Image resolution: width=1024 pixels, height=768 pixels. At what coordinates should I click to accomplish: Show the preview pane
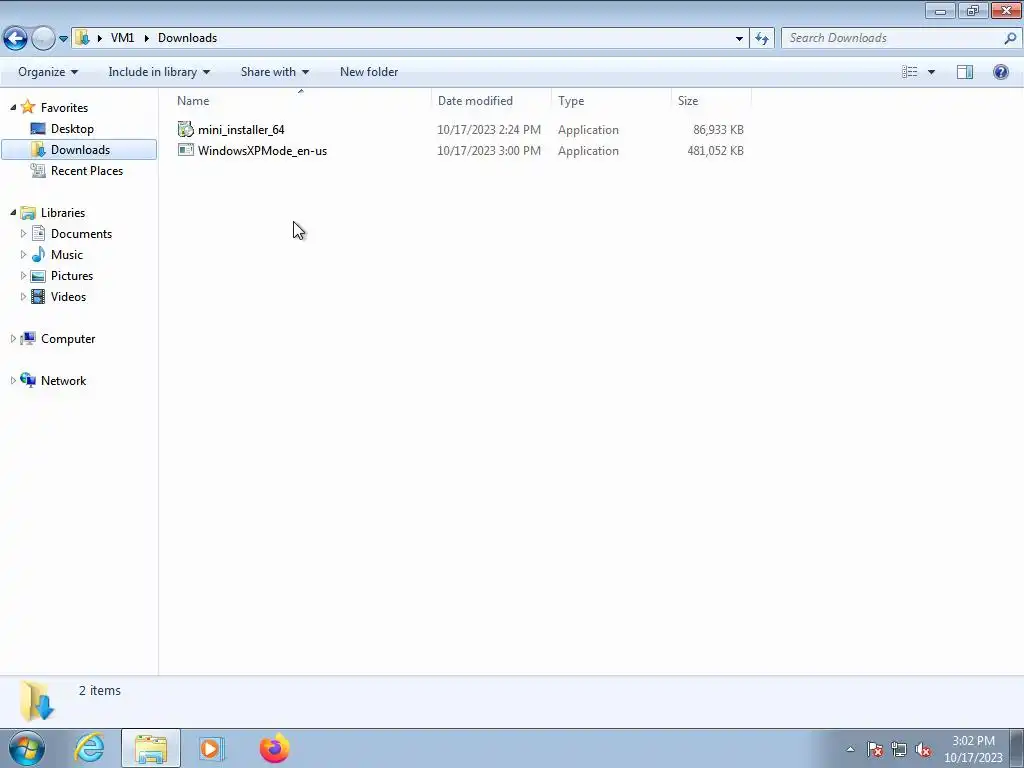[x=965, y=72]
